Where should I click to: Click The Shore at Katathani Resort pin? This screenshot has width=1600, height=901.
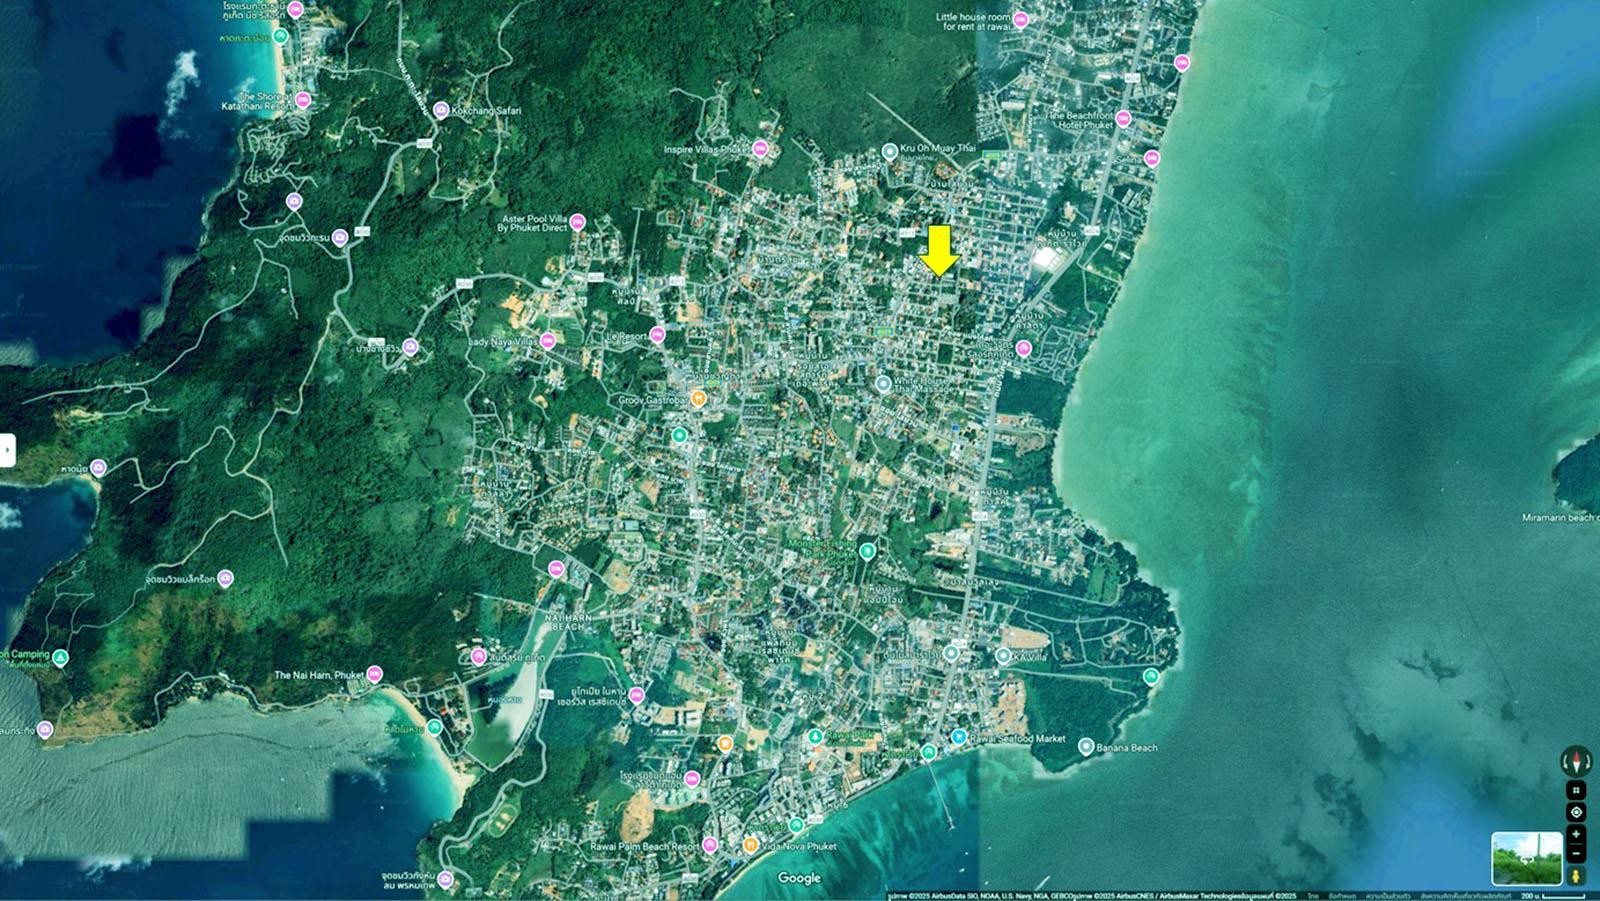(303, 100)
